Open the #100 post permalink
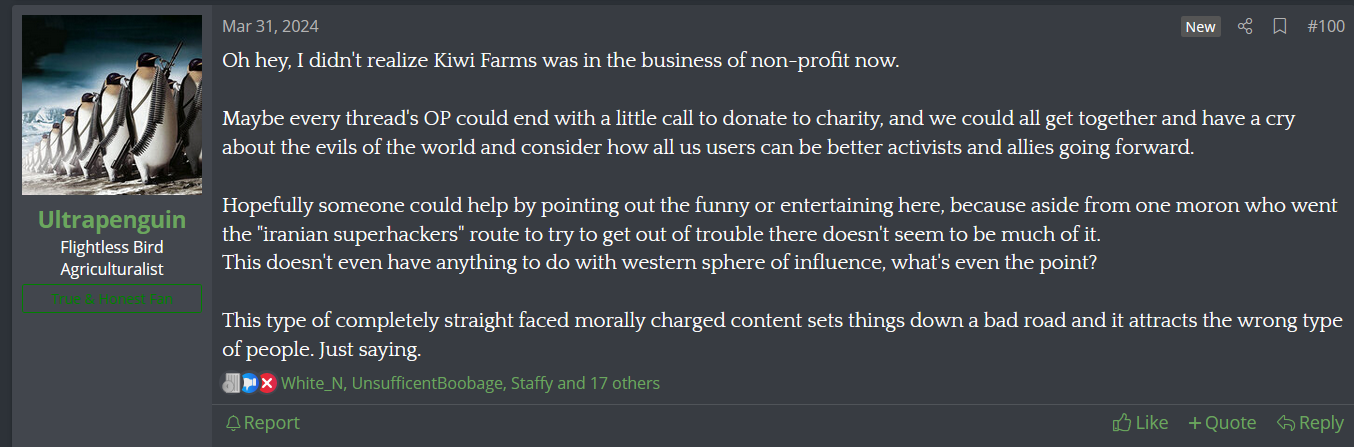The width and height of the screenshot is (1354, 447). tap(1326, 27)
